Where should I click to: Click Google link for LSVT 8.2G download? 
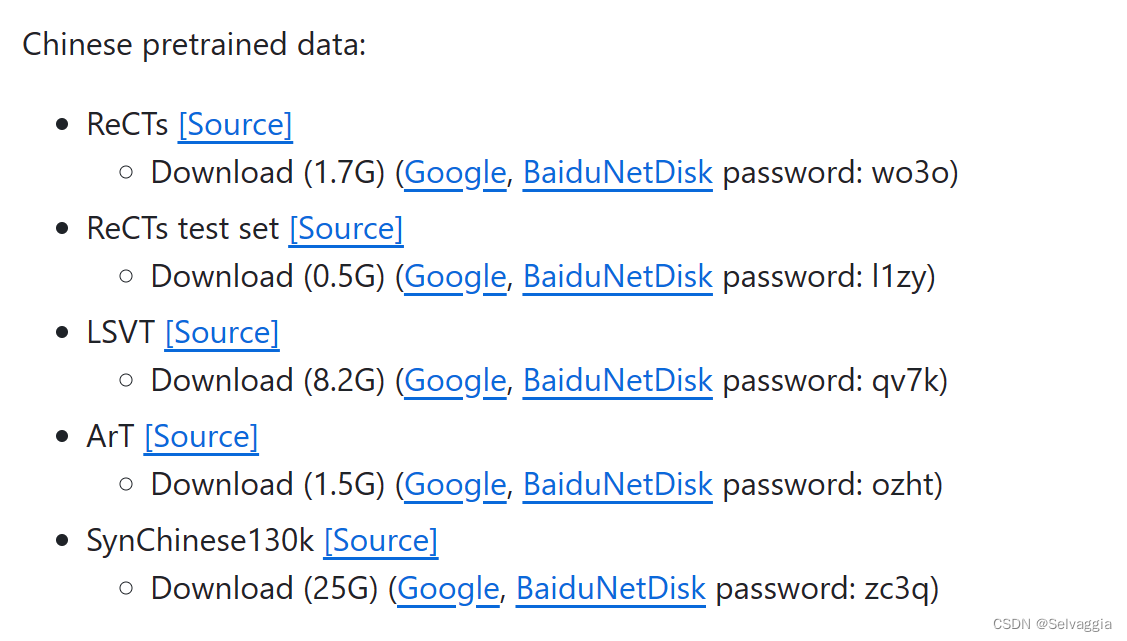455,381
